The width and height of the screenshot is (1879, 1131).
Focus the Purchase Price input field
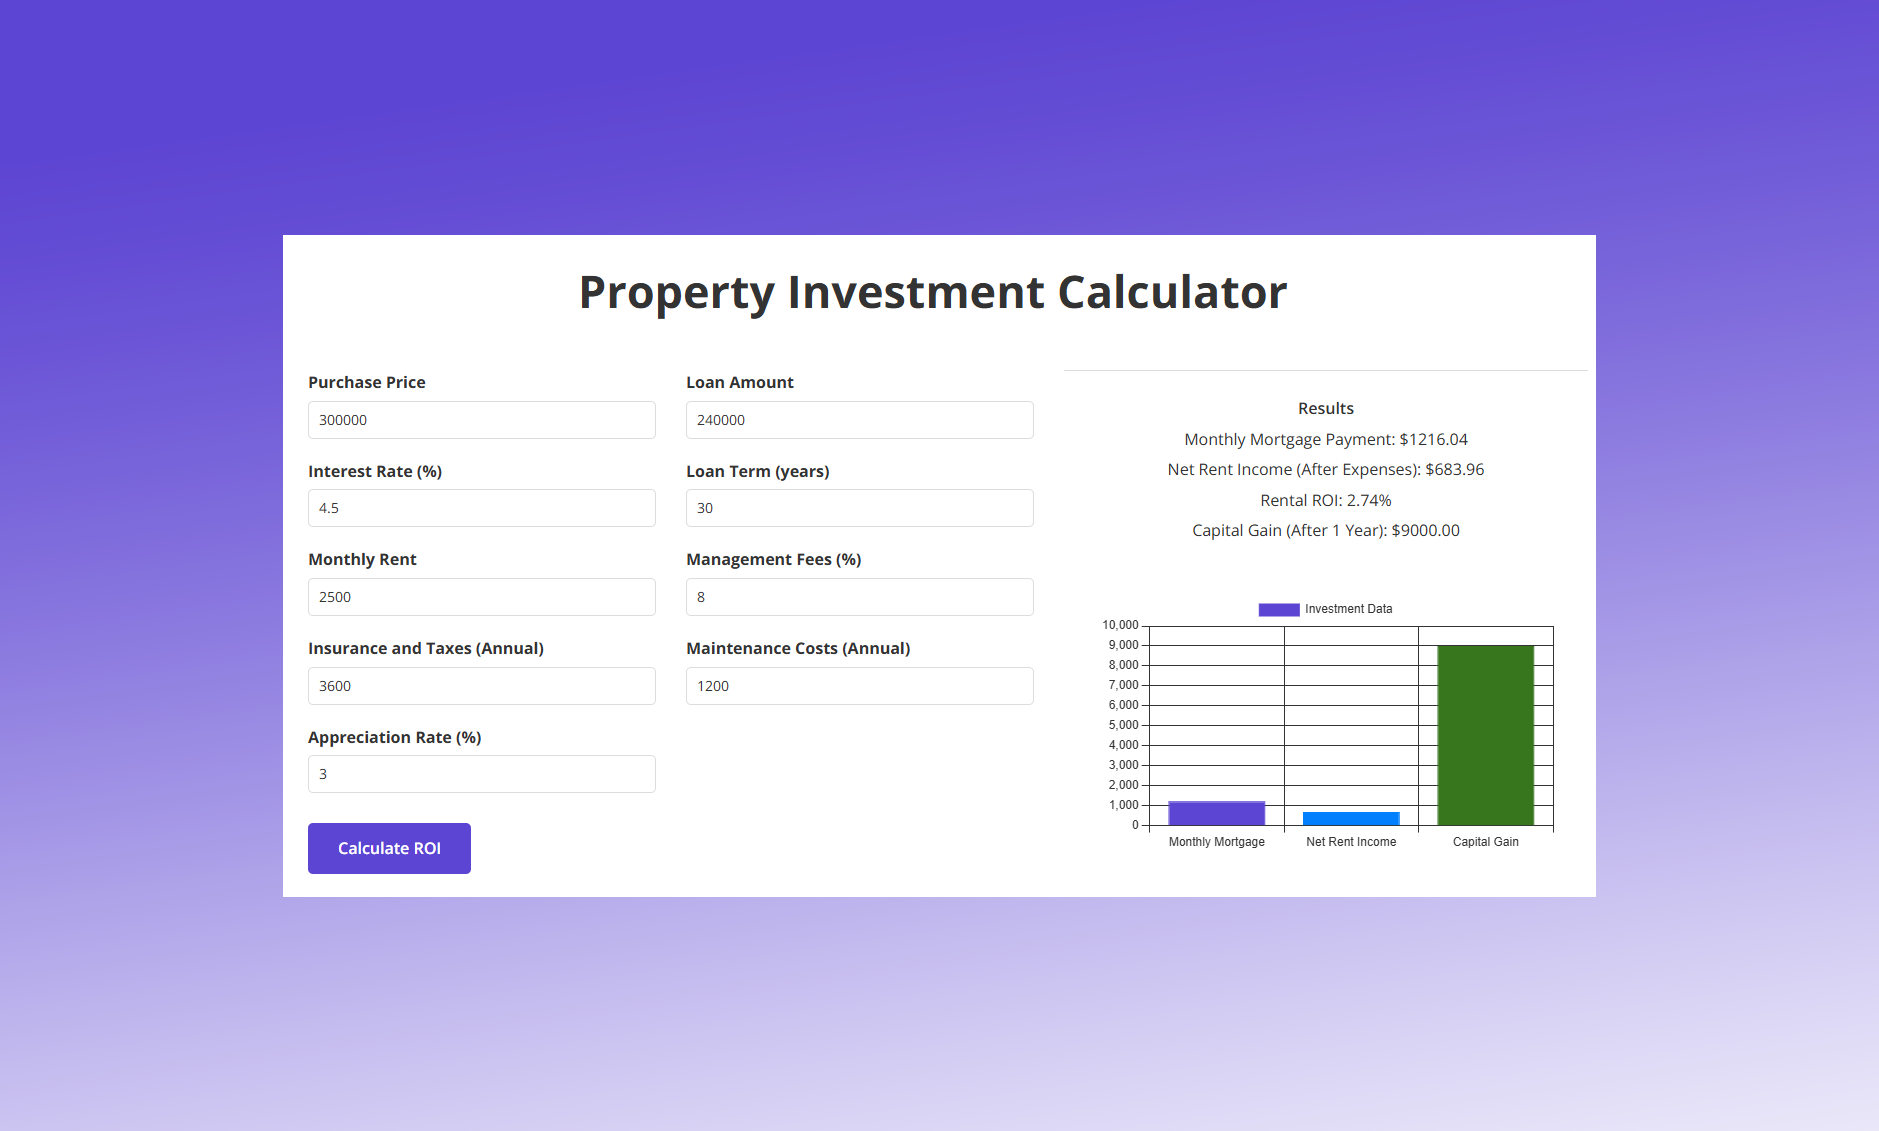[x=481, y=420]
